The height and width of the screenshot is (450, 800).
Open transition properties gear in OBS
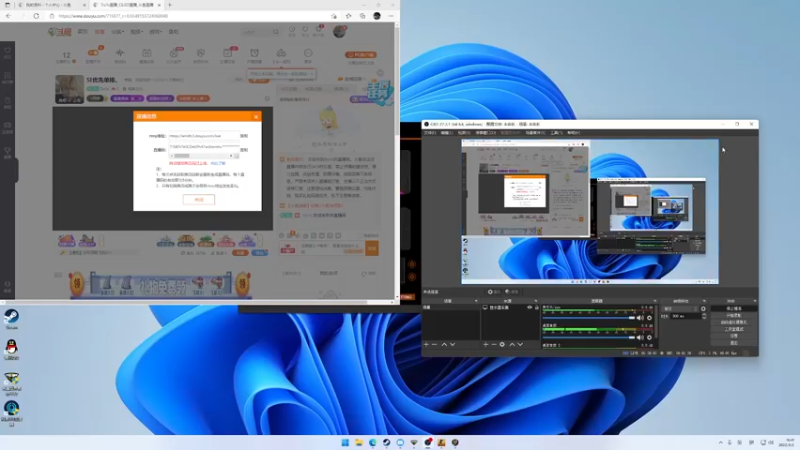[704, 309]
